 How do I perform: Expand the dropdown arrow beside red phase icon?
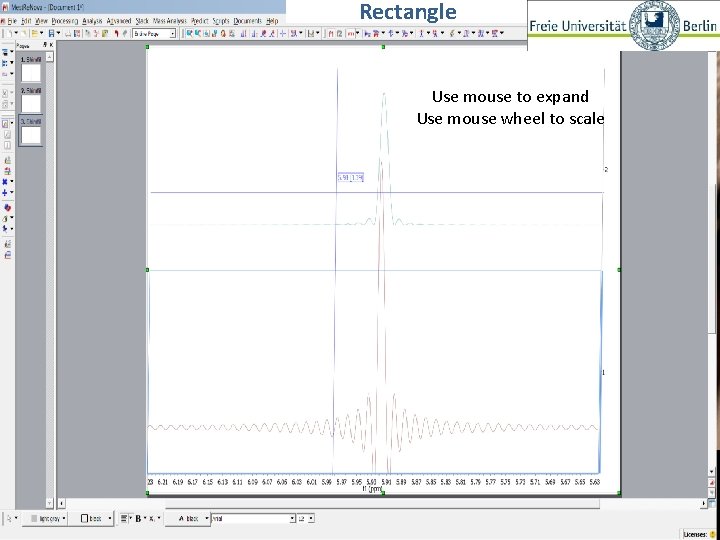pos(358,34)
